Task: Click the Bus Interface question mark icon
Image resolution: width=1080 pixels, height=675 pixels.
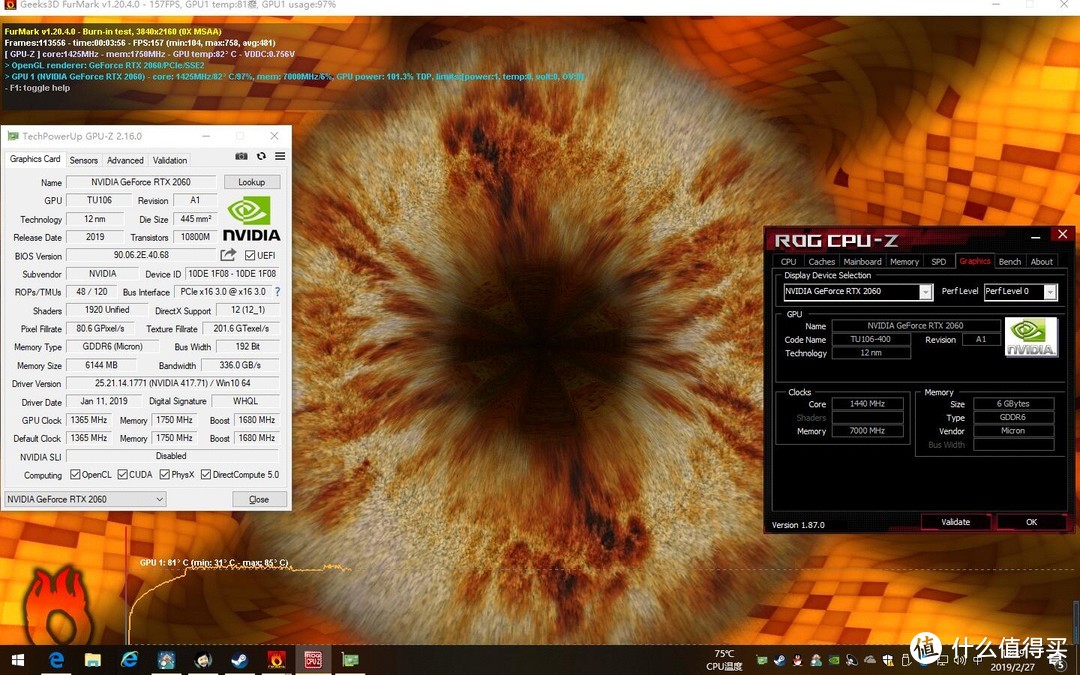Action: pyautogui.click(x=278, y=292)
